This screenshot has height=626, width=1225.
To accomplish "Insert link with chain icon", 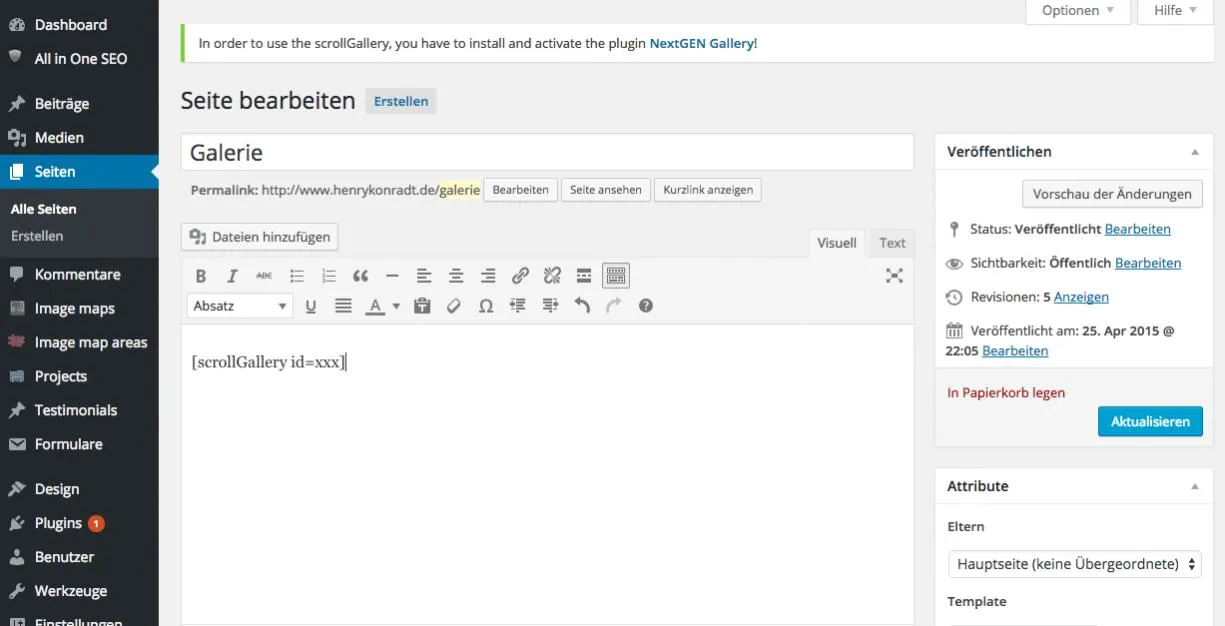I will pos(520,276).
